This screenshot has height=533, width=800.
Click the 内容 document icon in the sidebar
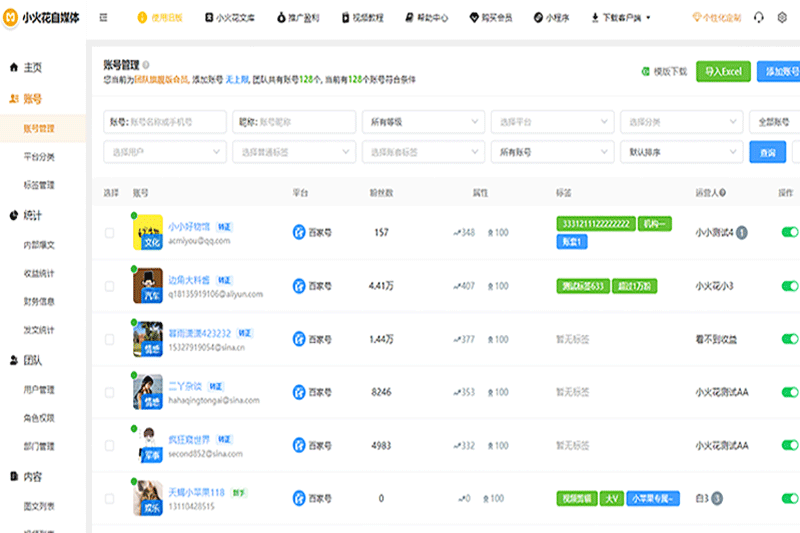point(14,476)
